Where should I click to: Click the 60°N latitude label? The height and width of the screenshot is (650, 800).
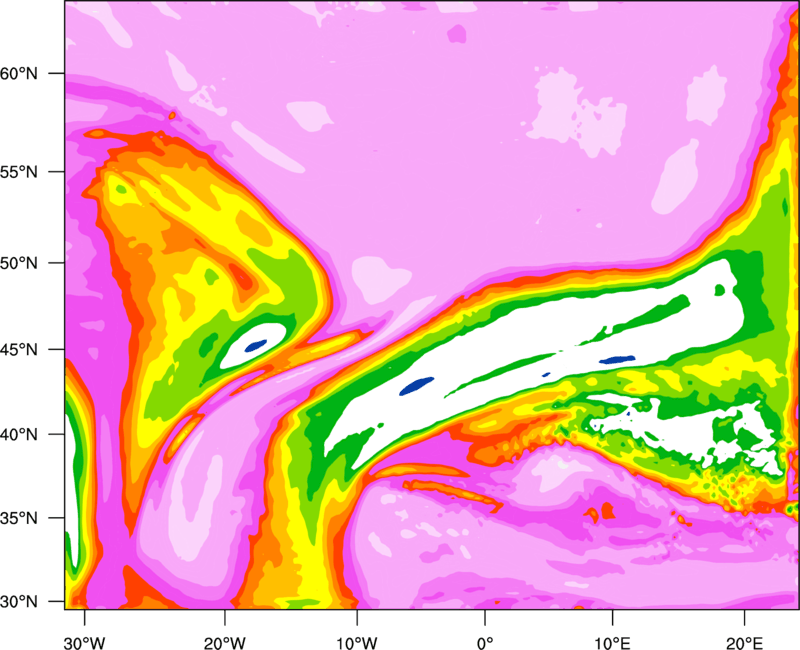(x=19, y=74)
